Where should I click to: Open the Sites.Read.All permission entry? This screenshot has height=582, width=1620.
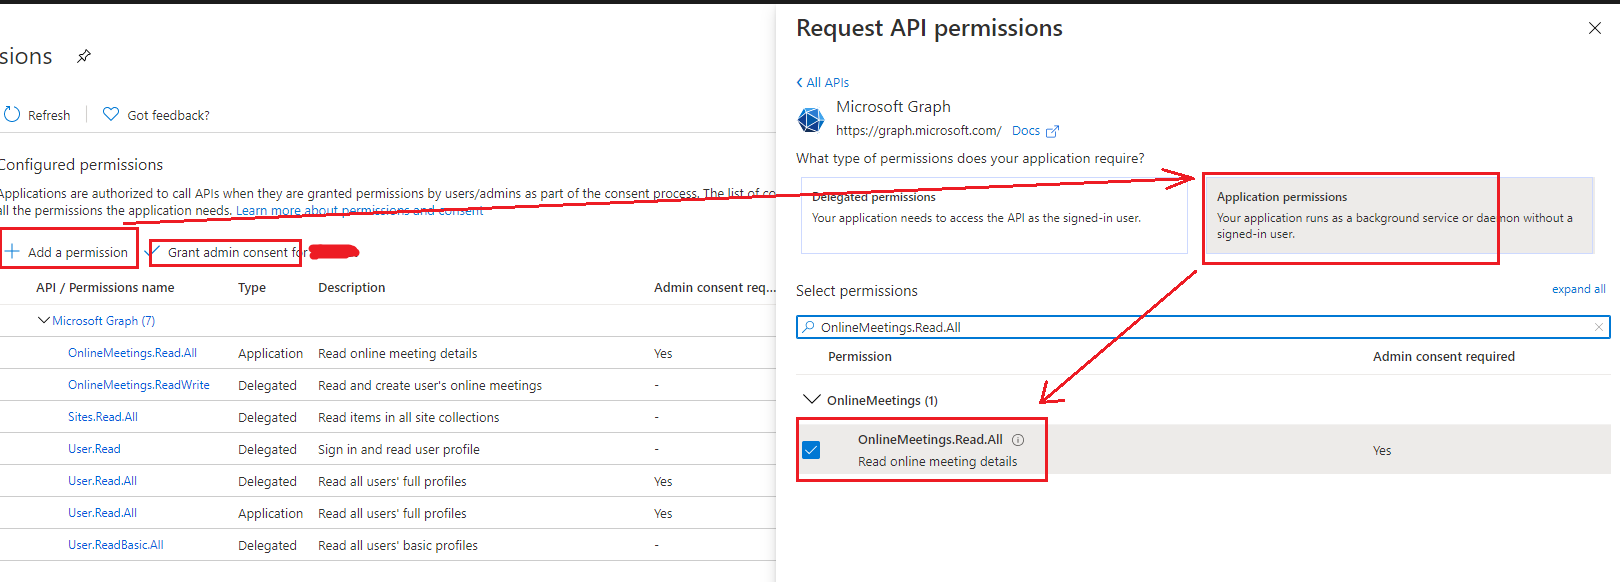pyautogui.click(x=103, y=417)
